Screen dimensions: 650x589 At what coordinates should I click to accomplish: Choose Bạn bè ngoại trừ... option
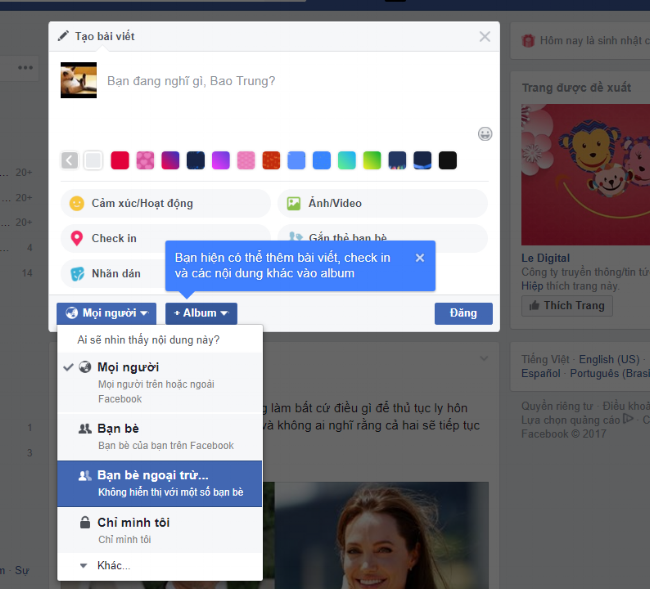point(160,483)
